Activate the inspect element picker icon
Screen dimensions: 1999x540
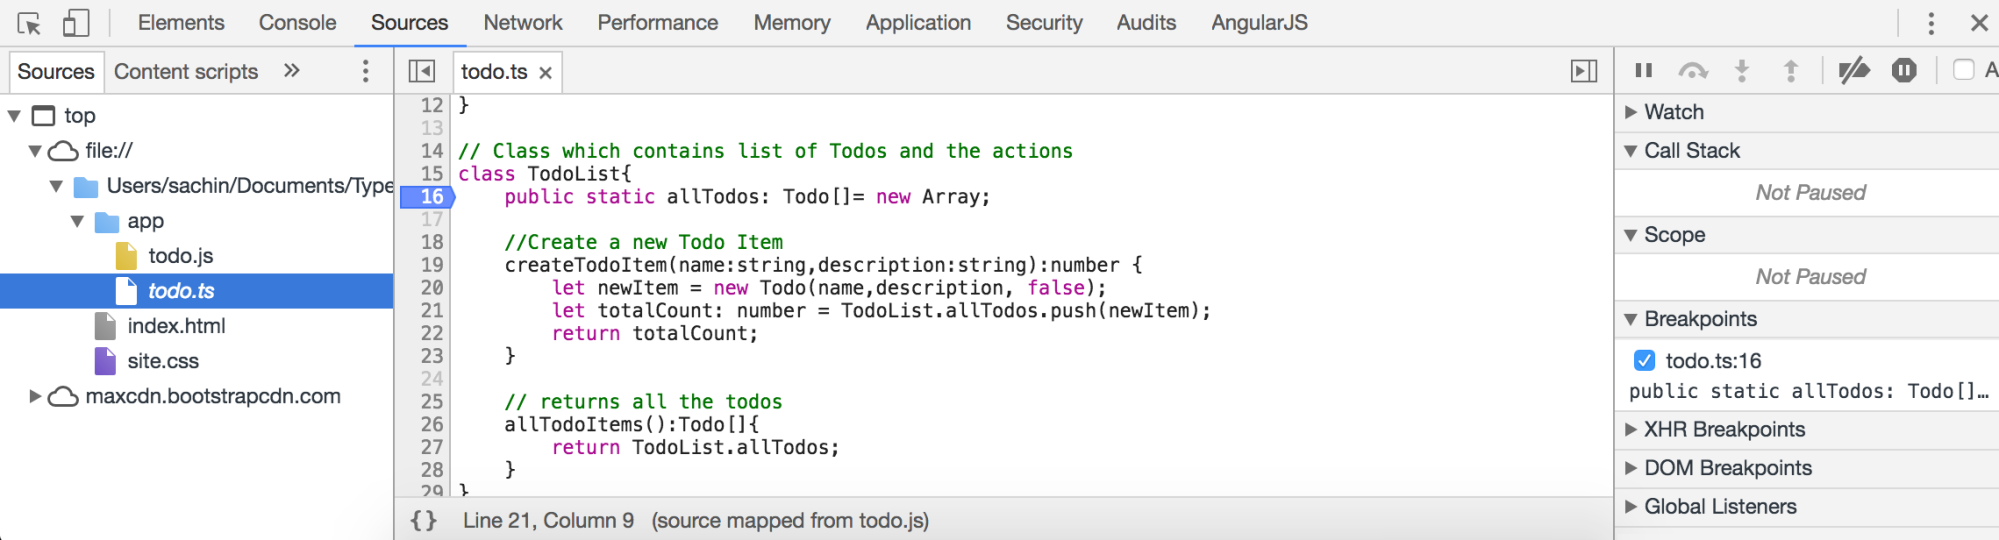(29, 22)
